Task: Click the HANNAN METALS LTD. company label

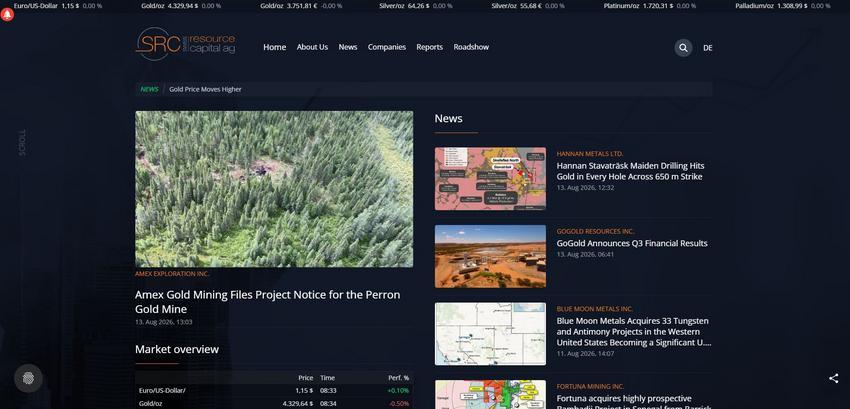Action: point(590,154)
